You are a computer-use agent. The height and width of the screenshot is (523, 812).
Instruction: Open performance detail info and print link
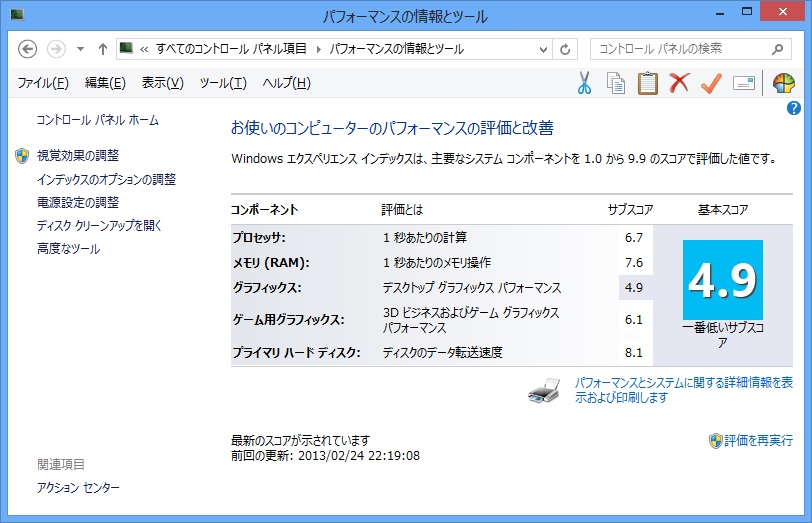pos(684,390)
